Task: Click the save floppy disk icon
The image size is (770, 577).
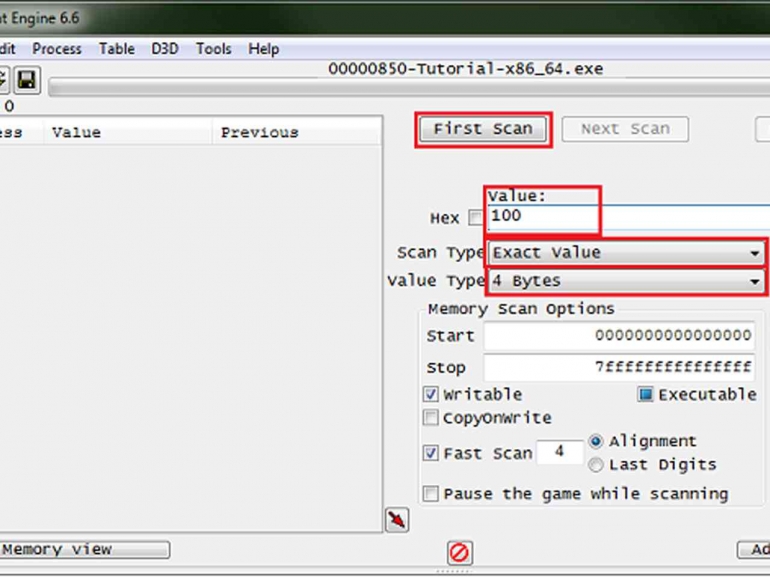Action: pos(27,80)
